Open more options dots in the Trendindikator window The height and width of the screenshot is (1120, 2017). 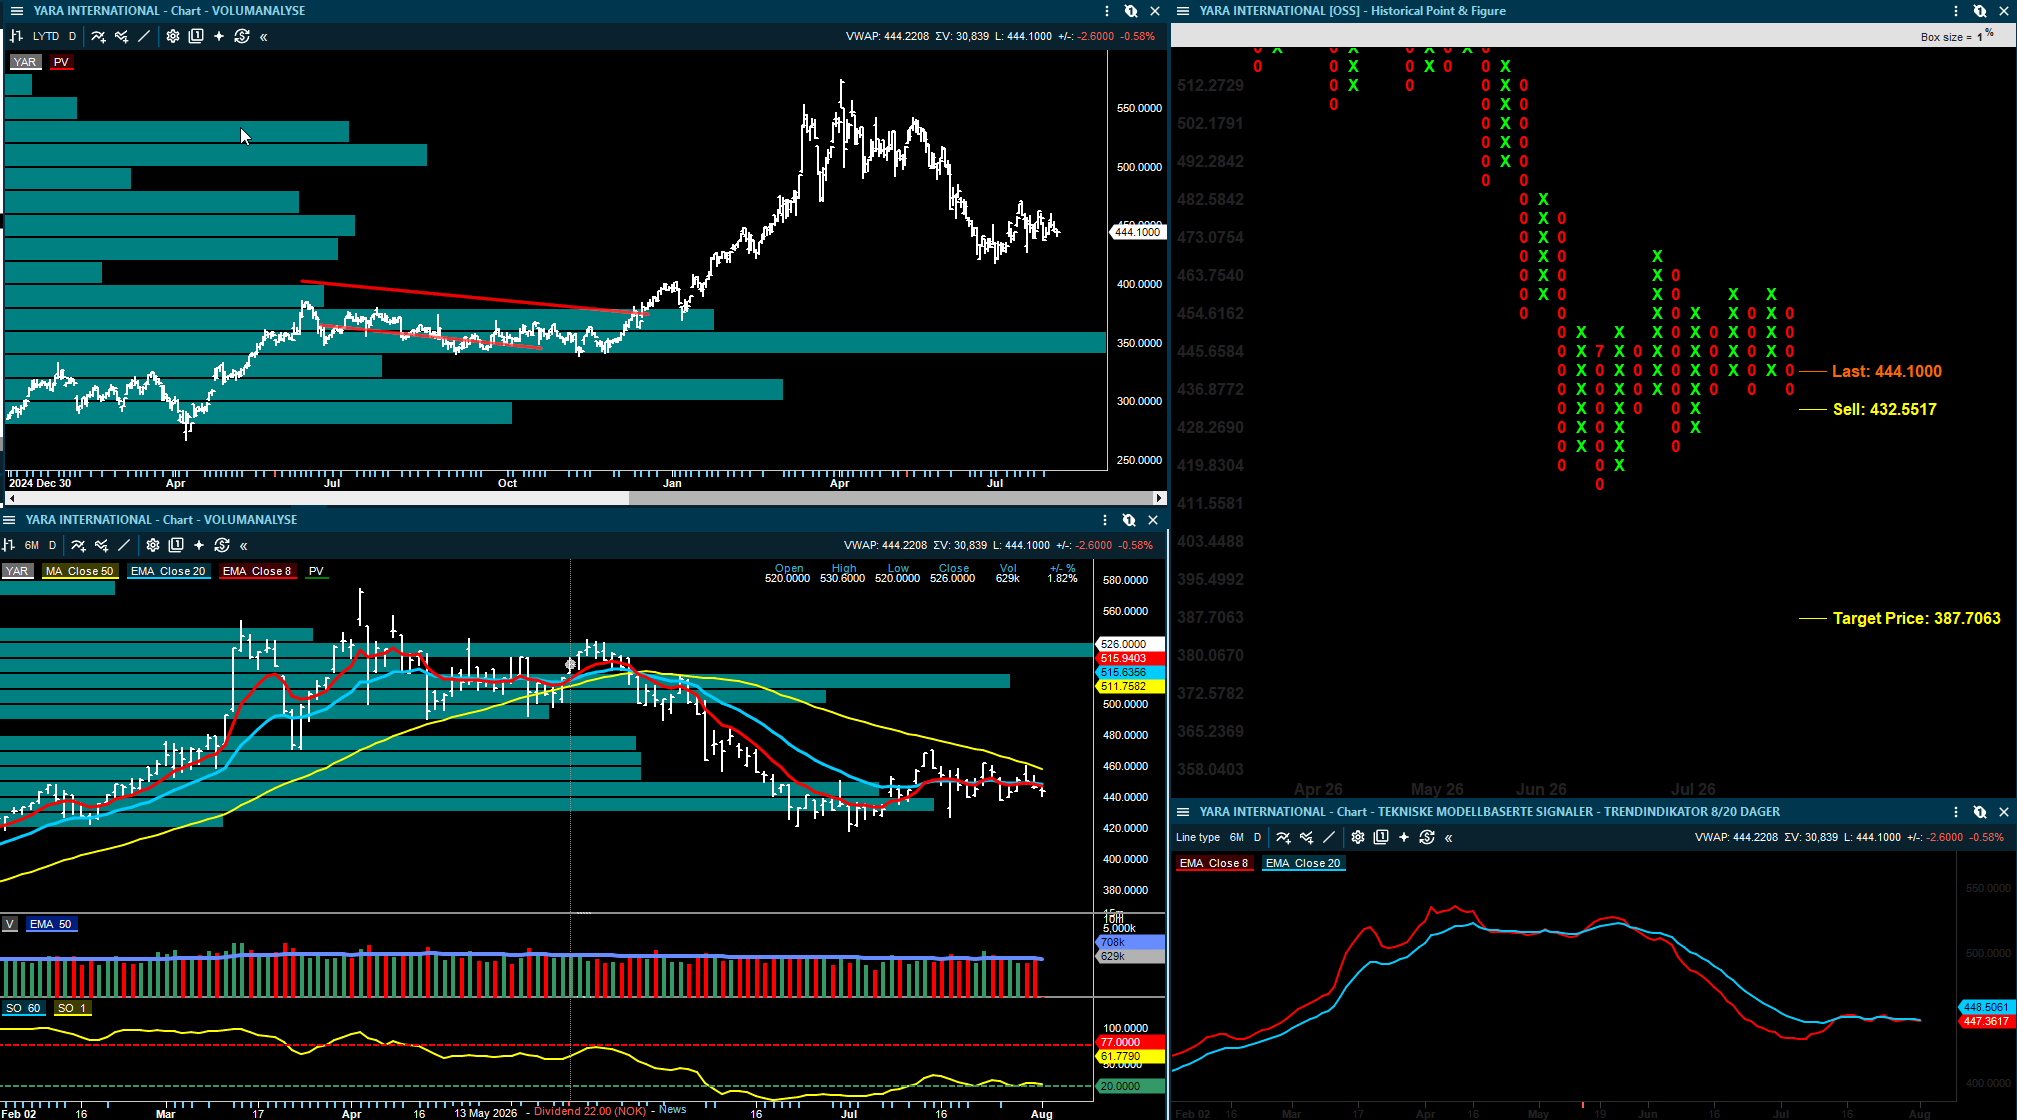coord(1956,812)
